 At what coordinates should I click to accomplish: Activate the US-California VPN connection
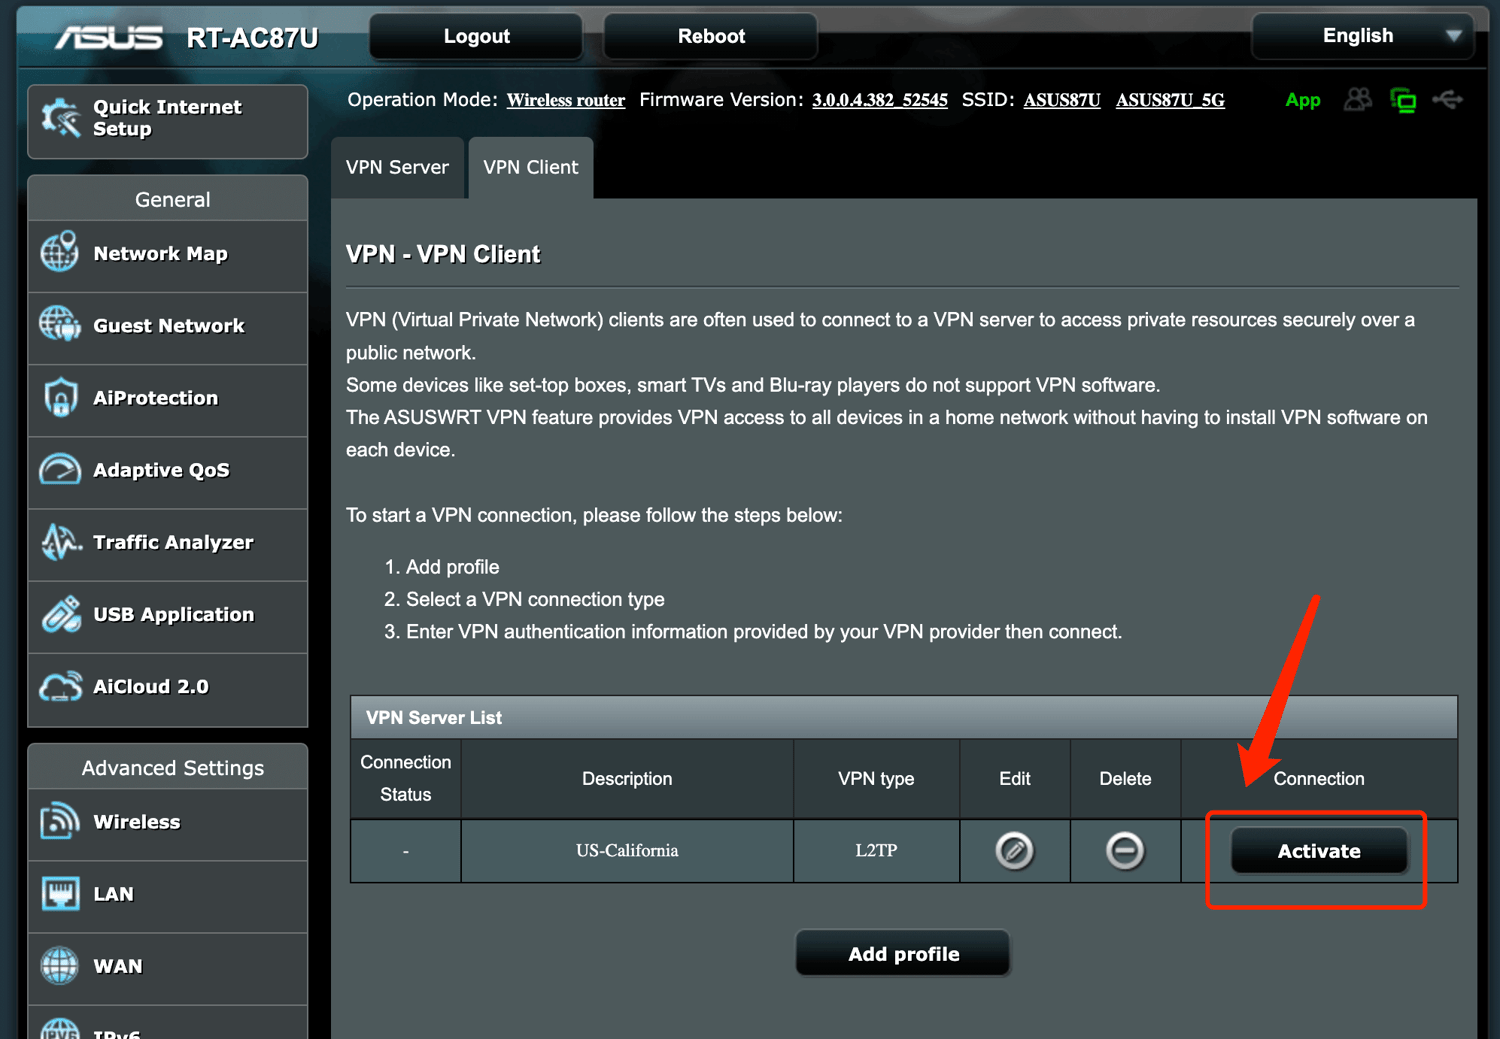point(1318,851)
